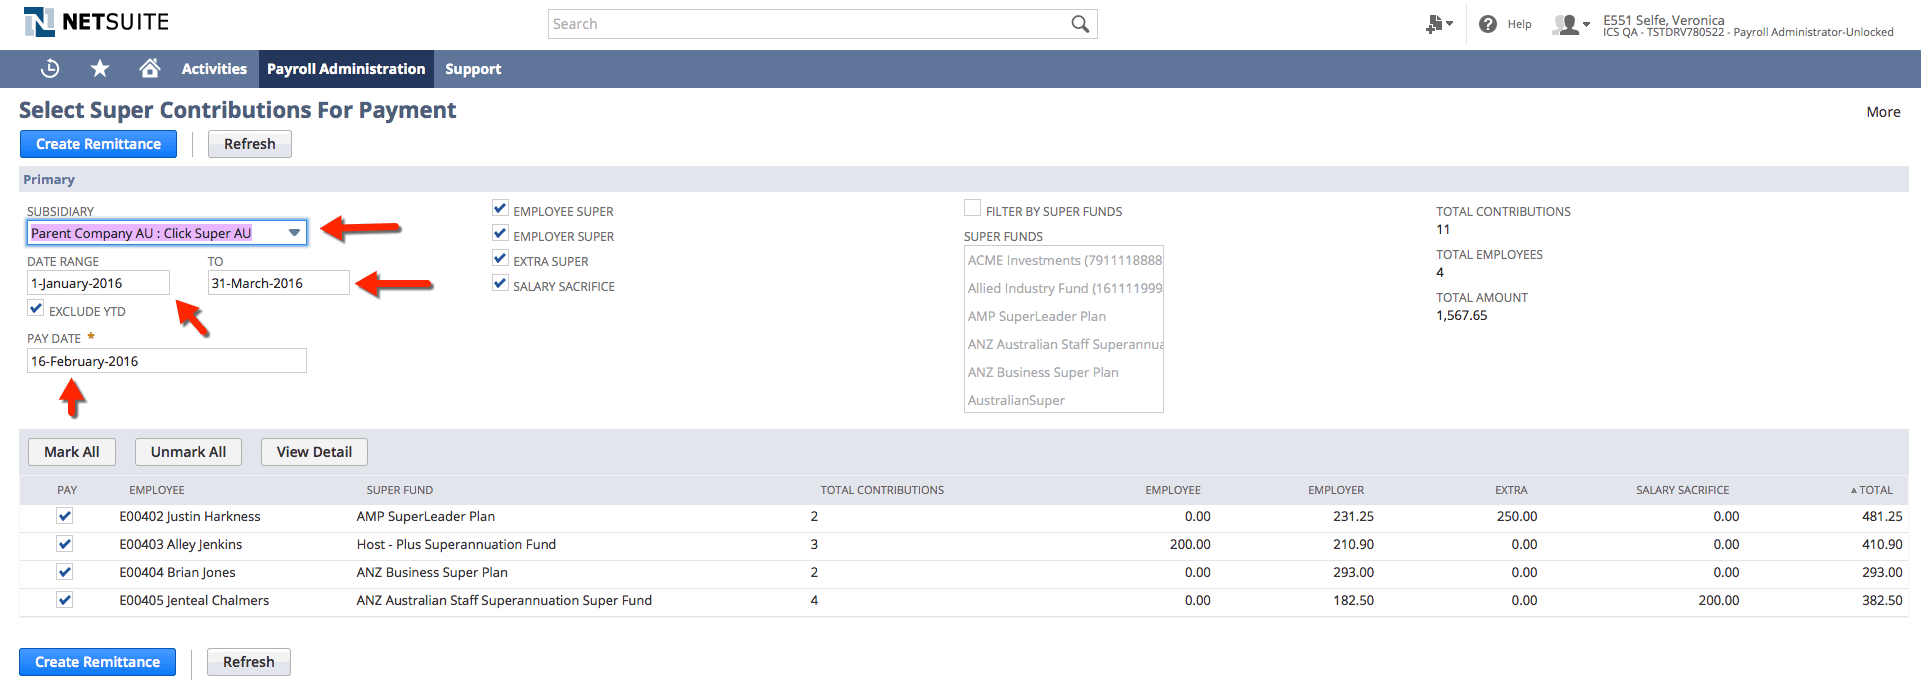Open the More menu

(1883, 112)
